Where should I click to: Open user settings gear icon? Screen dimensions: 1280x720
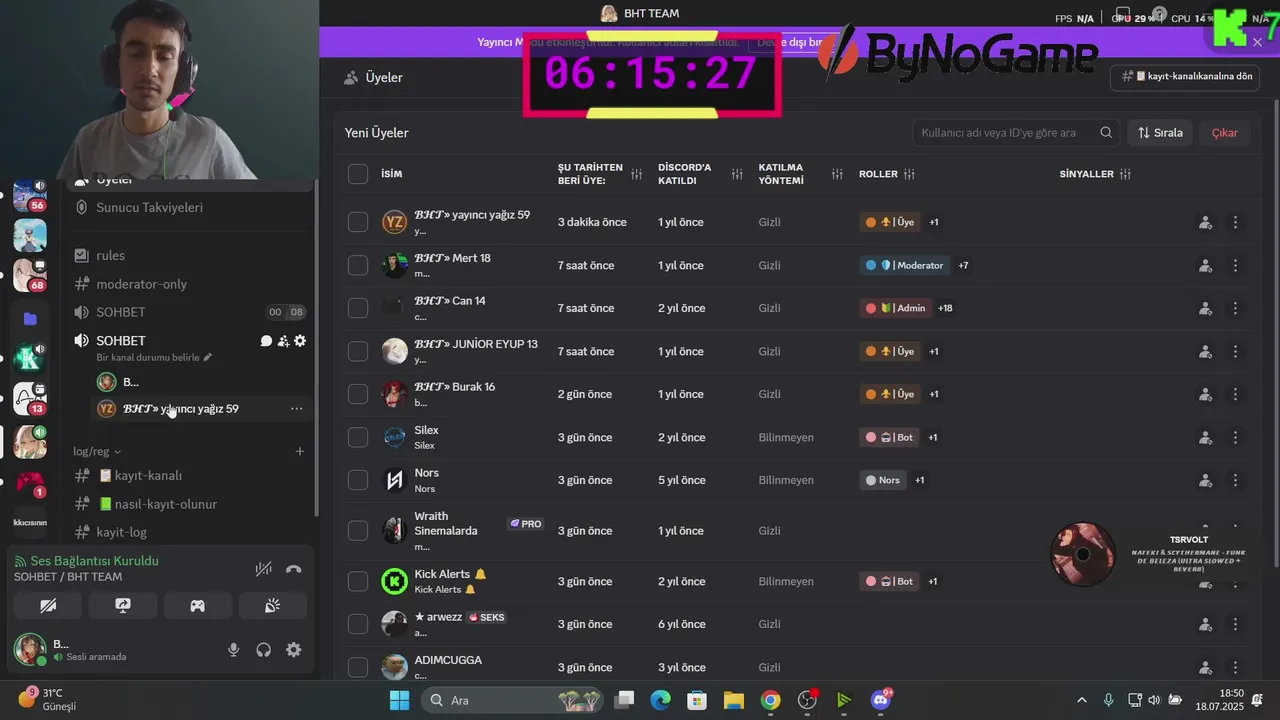coord(293,650)
